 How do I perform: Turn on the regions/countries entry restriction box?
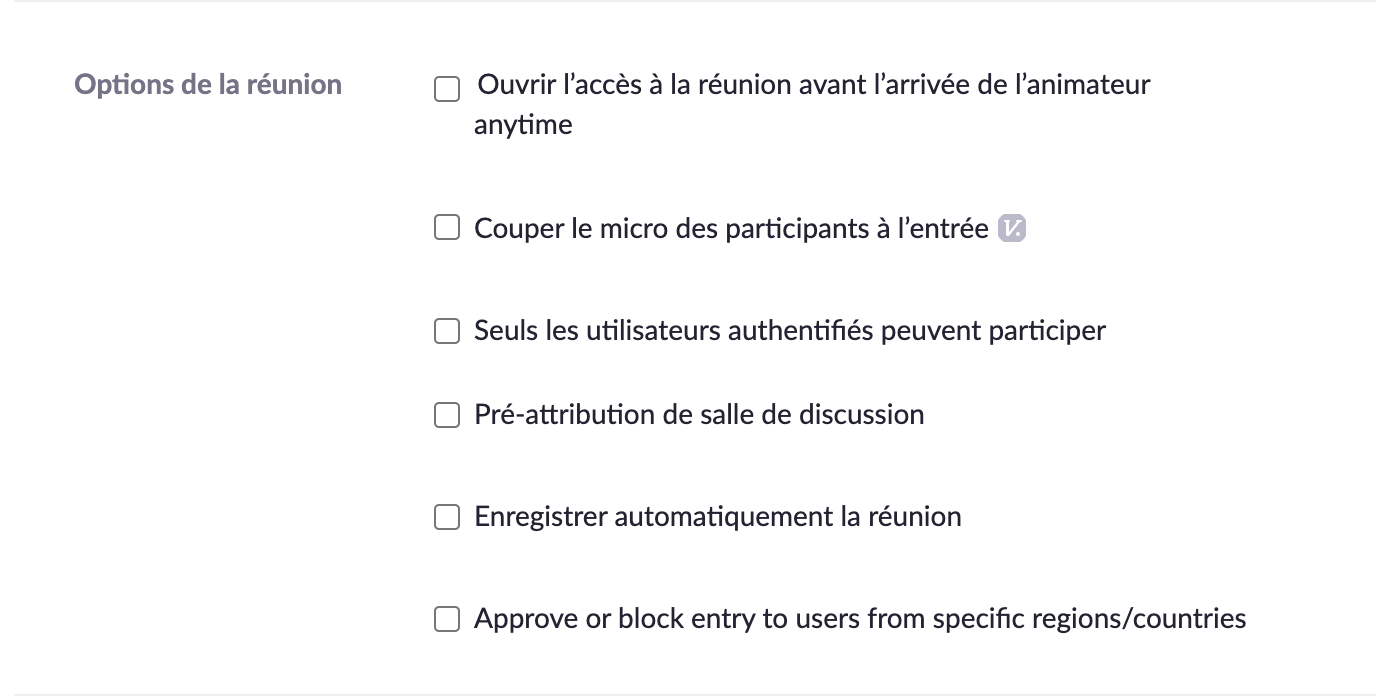point(446,619)
